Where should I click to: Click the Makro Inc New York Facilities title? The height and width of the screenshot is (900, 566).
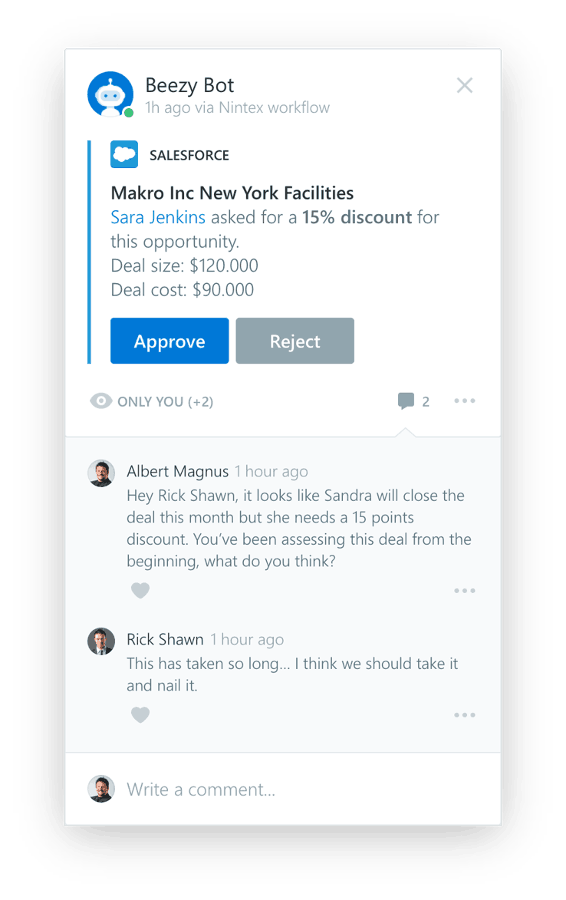(232, 193)
